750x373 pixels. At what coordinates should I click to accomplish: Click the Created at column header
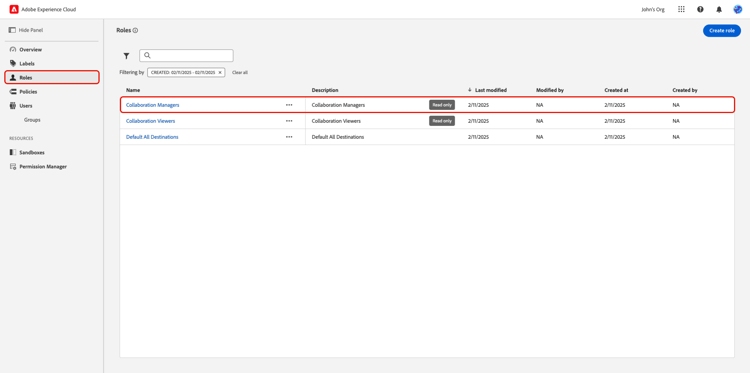[x=616, y=90]
